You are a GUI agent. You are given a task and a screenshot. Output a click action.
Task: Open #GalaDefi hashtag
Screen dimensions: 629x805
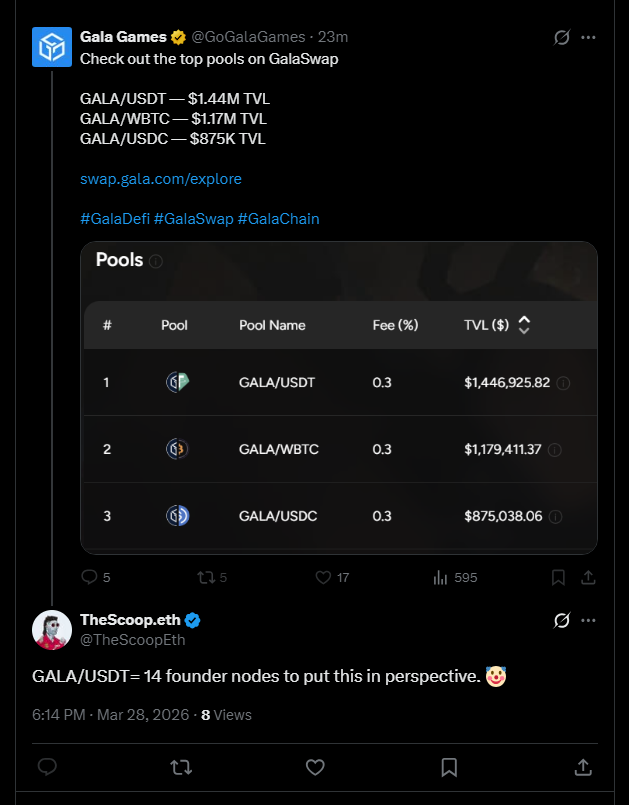coord(115,219)
